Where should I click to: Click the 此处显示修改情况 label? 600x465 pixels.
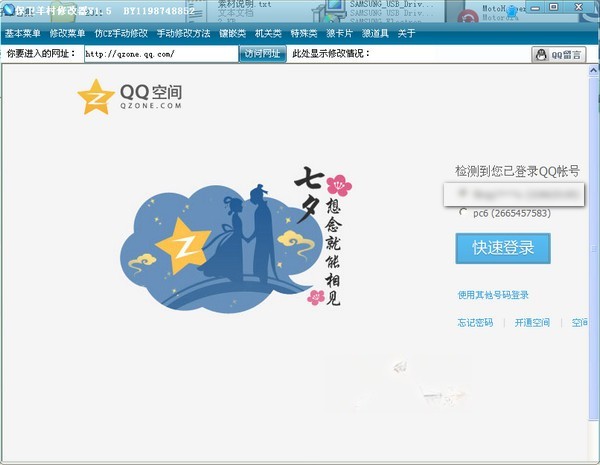[x=331, y=54]
